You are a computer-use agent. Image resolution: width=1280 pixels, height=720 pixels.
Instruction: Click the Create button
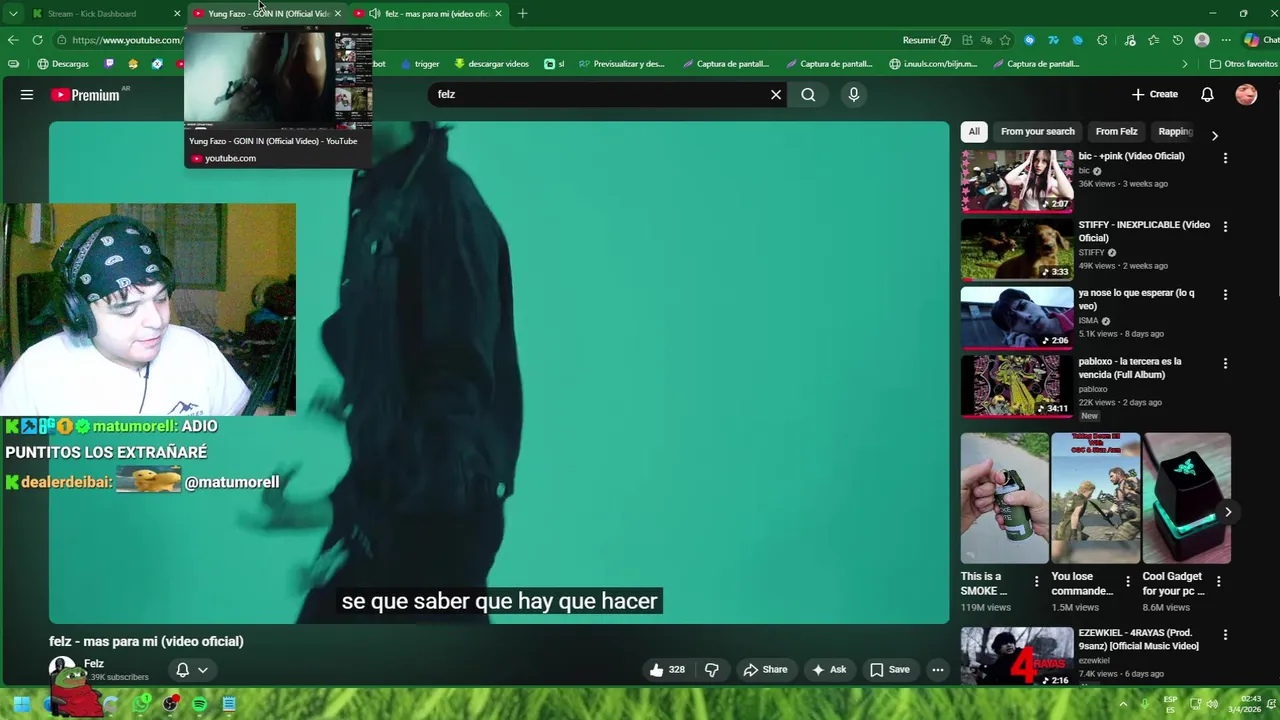click(1155, 94)
